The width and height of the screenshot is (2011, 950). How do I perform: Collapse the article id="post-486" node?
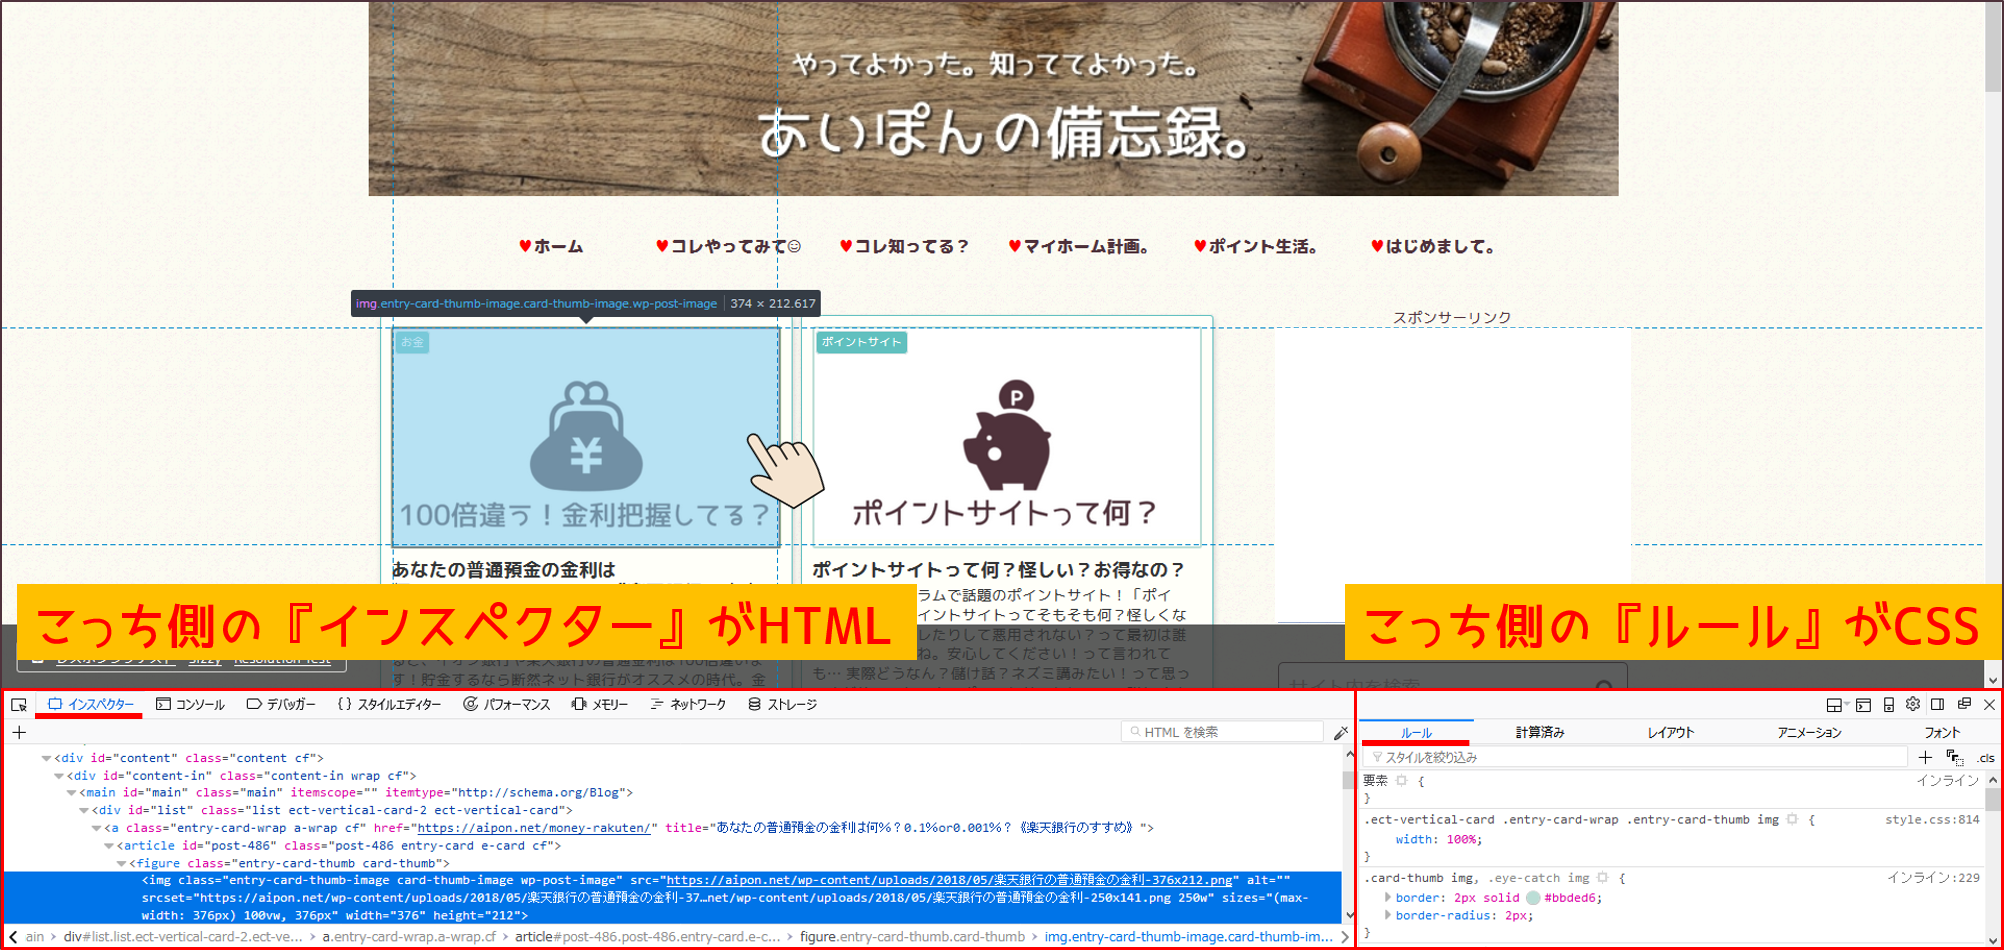(109, 846)
